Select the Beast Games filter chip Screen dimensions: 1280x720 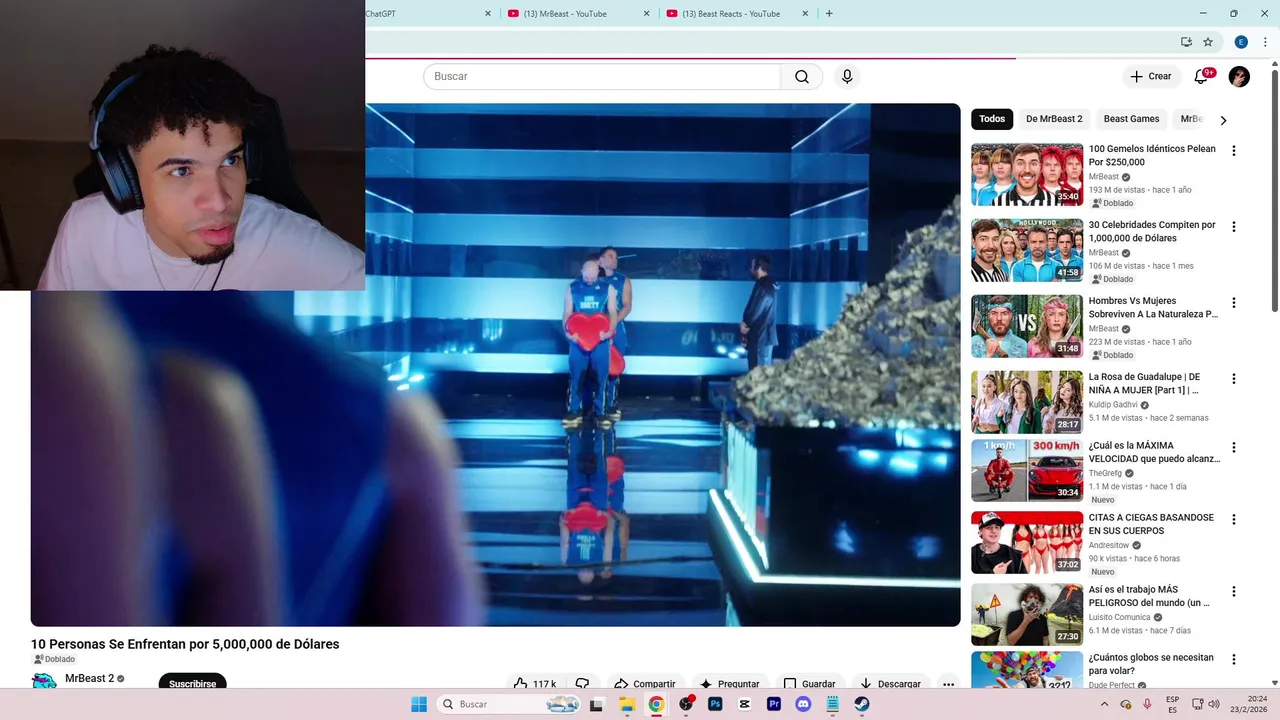(x=1131, y=119)
